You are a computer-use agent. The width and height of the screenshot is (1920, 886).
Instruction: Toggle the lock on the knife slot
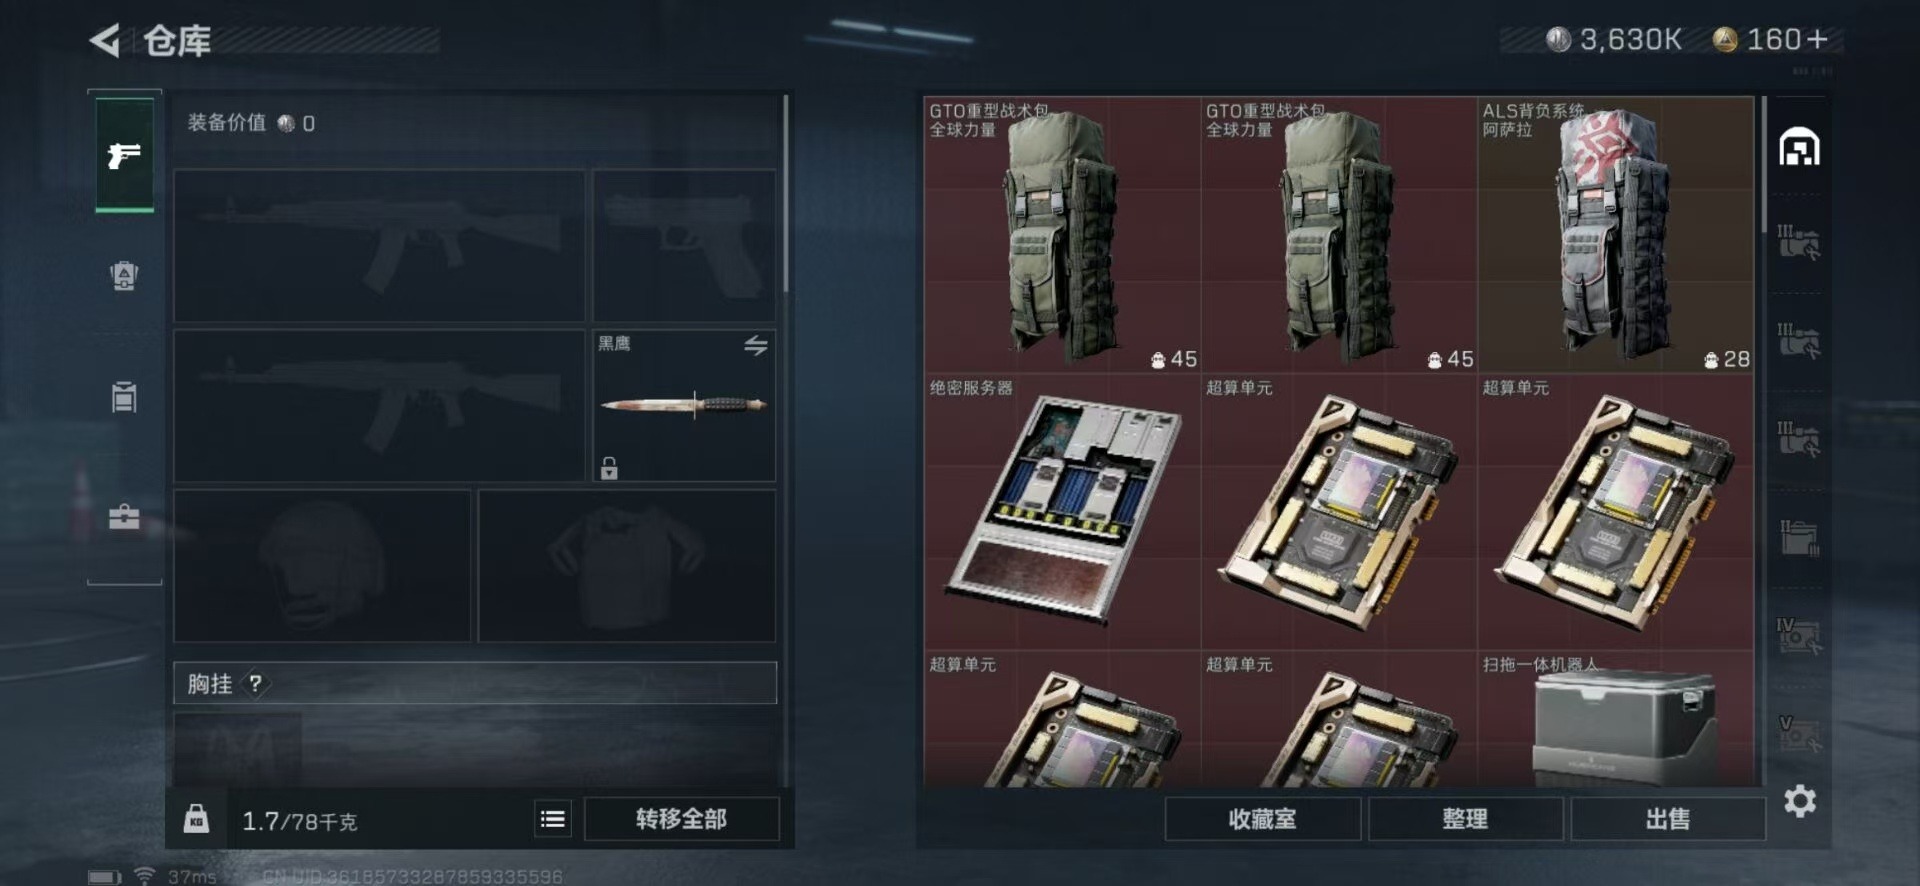609,468
